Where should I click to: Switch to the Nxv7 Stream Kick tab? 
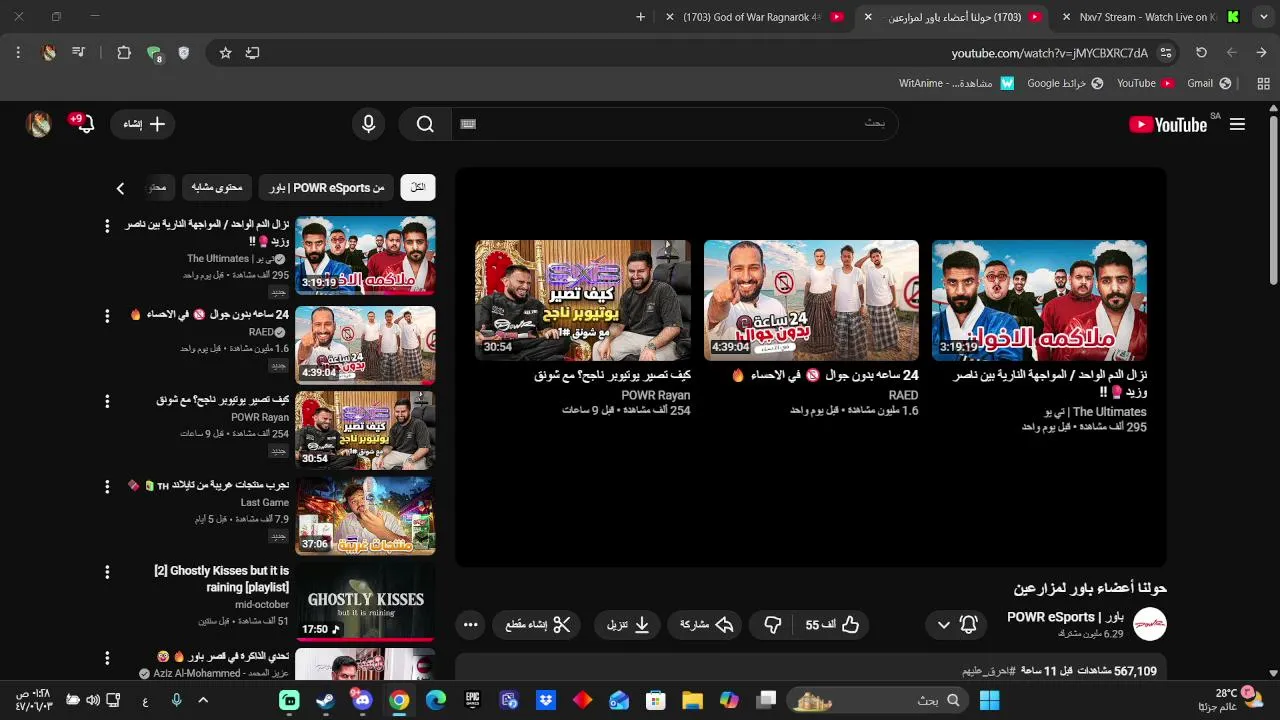click(1148, 17)
